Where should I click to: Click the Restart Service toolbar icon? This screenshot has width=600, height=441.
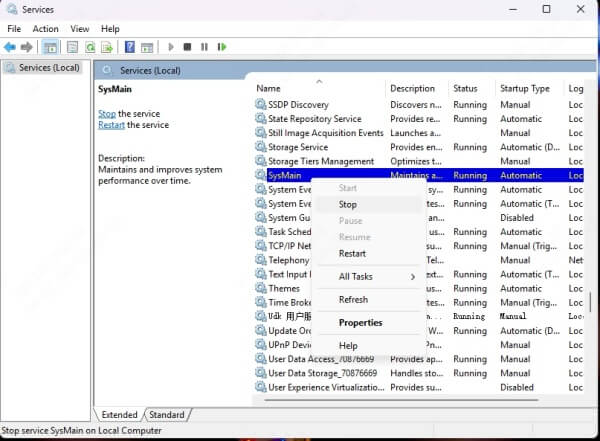coord(222,47)
